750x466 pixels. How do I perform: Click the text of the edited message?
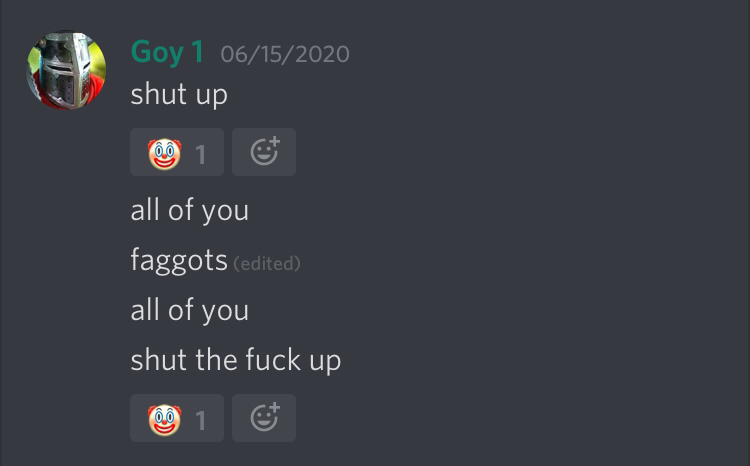pos(179,261)
